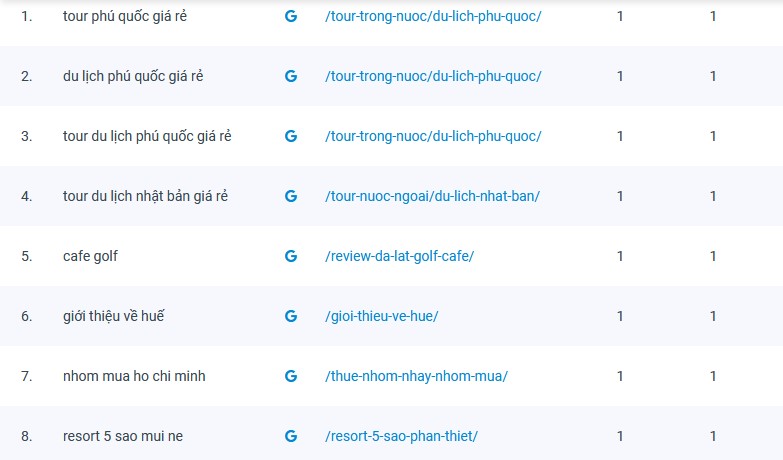Open the /tour-nuoc-ngoai/du-lich-nhat-ban/ link
The image size is (783, 460).
click(x=432, y=196)
